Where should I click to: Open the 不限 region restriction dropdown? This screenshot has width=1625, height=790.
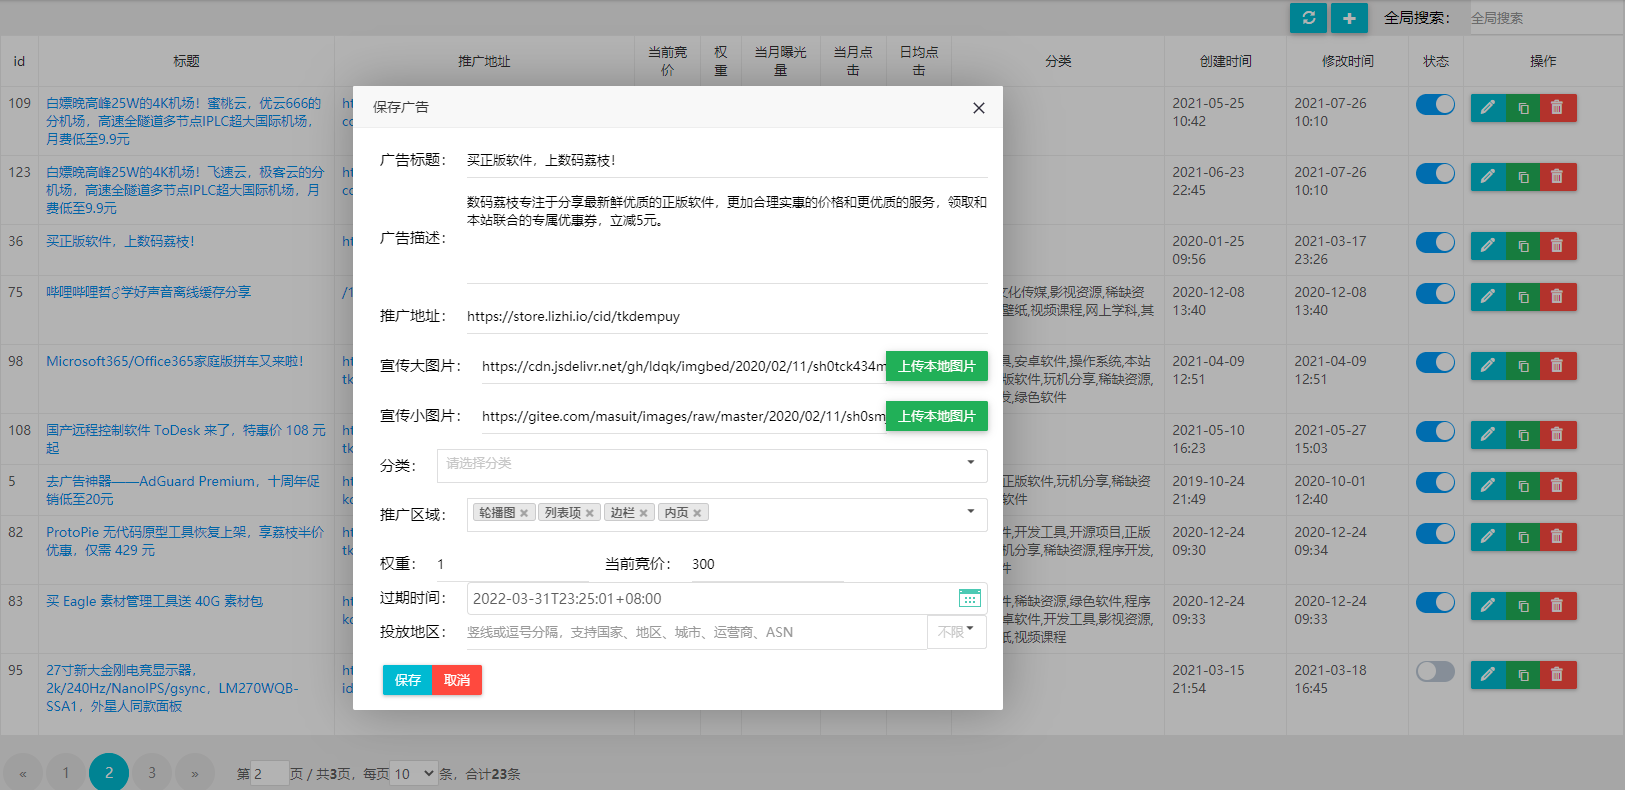956,632
